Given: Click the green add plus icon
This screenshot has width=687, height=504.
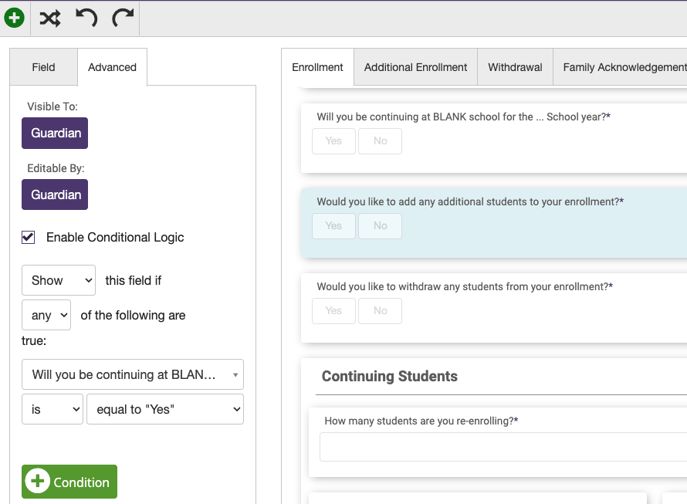Looking at the screenshot, I should click(x=14, y=18).
